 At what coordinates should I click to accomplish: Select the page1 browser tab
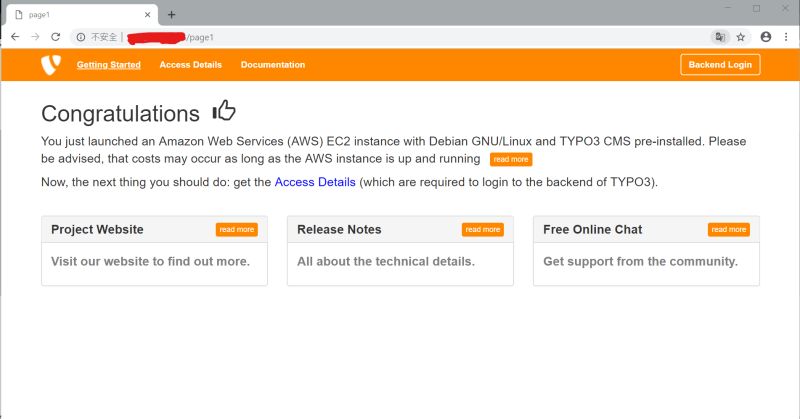pos(82,15)
